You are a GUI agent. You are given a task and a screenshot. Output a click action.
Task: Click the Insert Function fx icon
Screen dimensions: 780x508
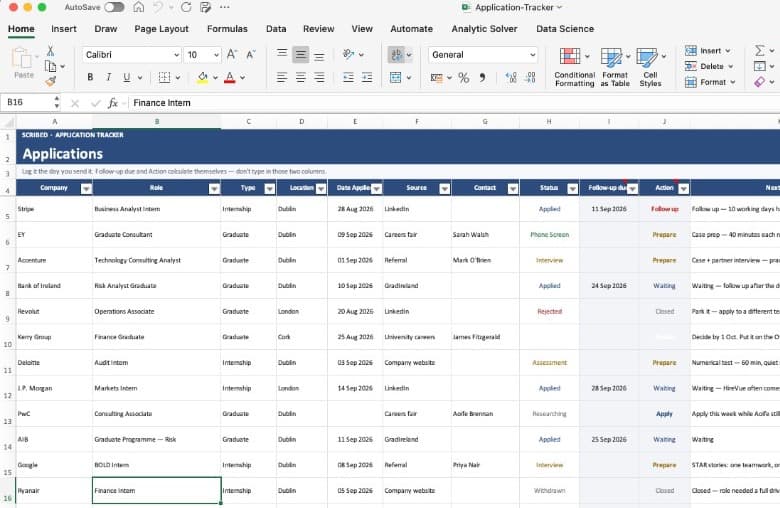coord(113,103)
